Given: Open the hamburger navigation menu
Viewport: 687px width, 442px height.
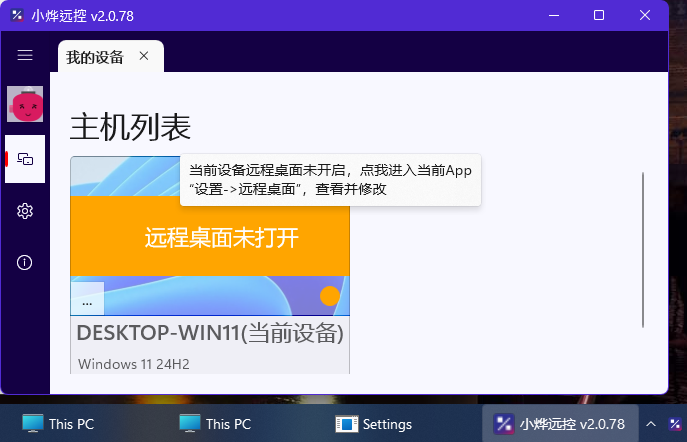Looking at the screenshot, I should (25, 56).
